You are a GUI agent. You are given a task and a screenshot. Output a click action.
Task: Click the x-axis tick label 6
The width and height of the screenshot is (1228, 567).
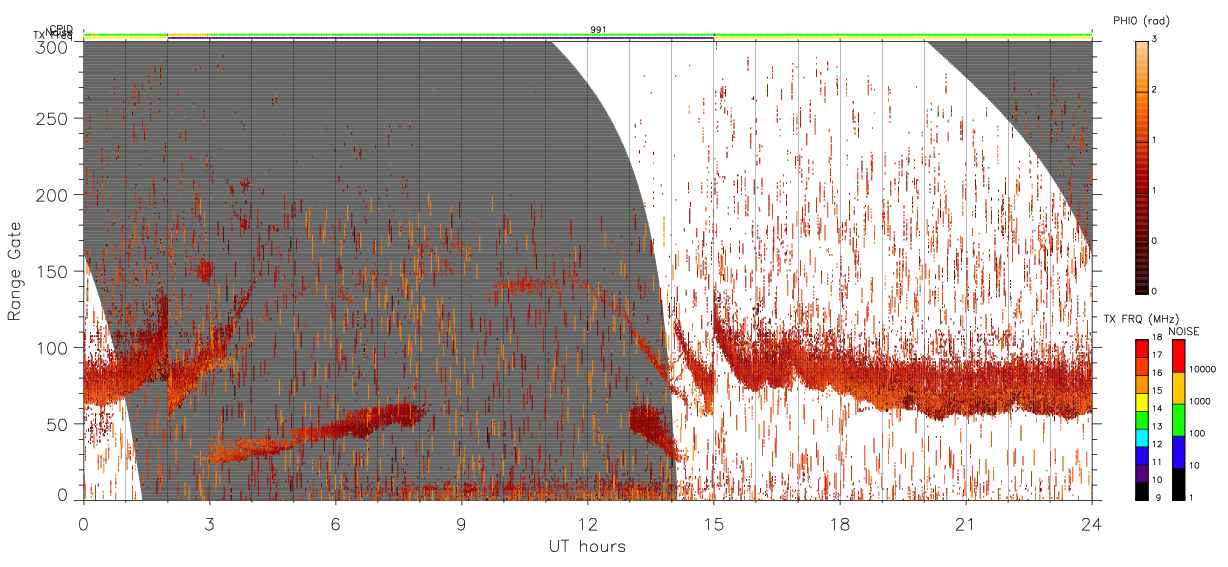point(335,524)
